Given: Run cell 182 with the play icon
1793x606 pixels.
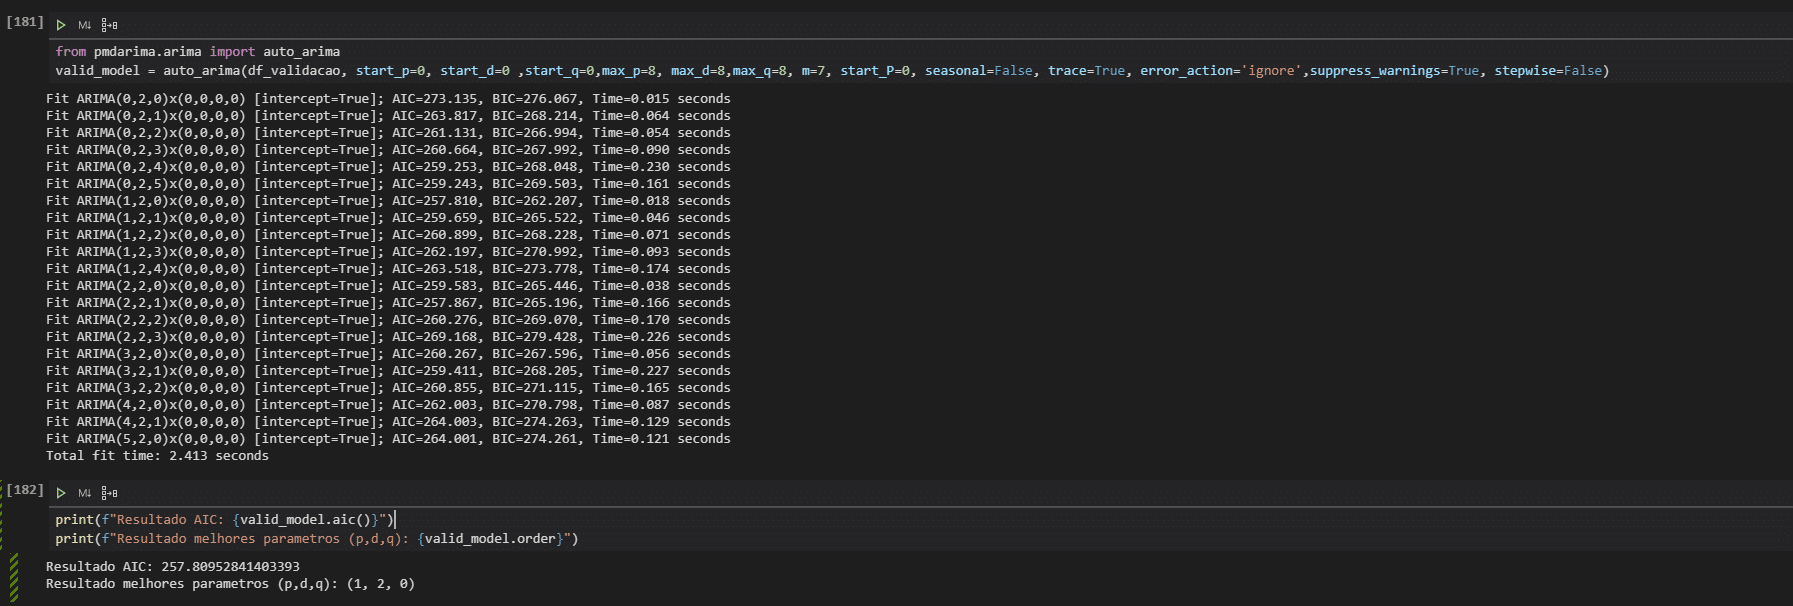Looking at the screenshot, I should (61, 493).
